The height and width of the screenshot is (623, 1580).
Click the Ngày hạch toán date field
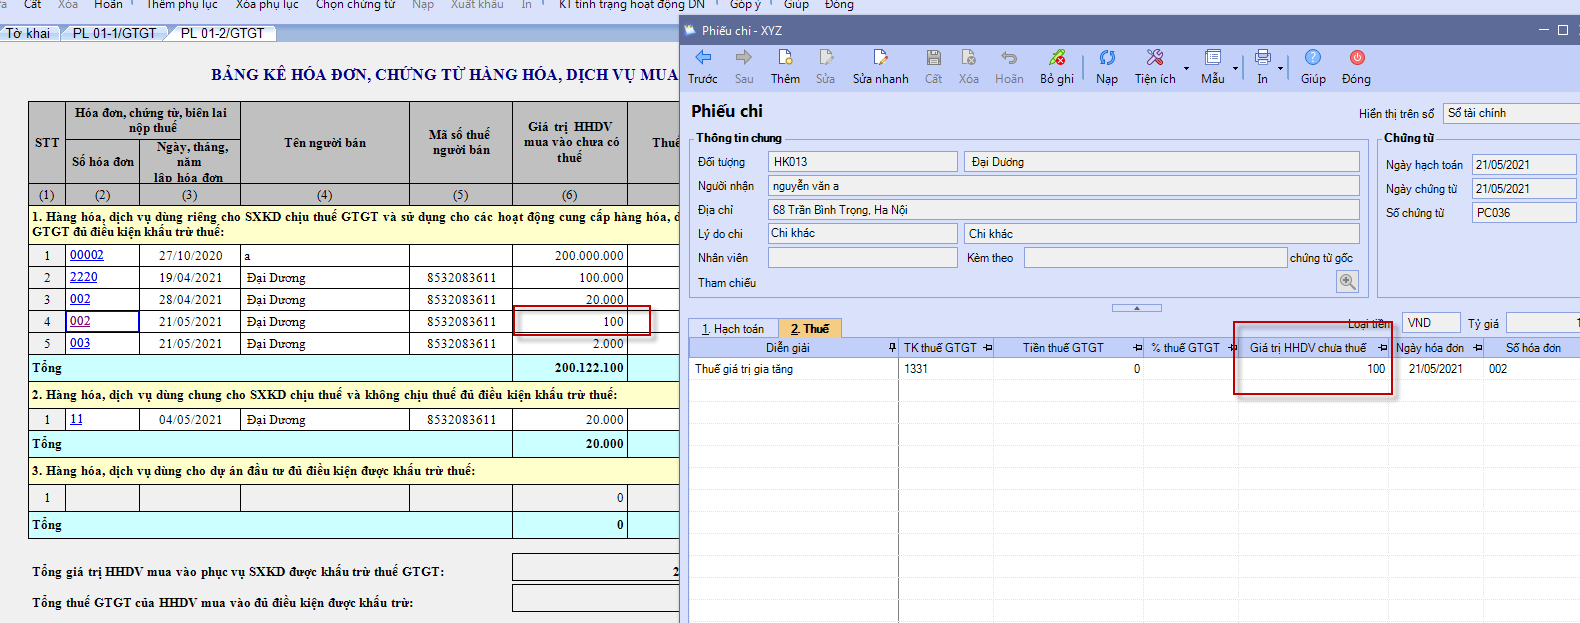coord(1524,164)
